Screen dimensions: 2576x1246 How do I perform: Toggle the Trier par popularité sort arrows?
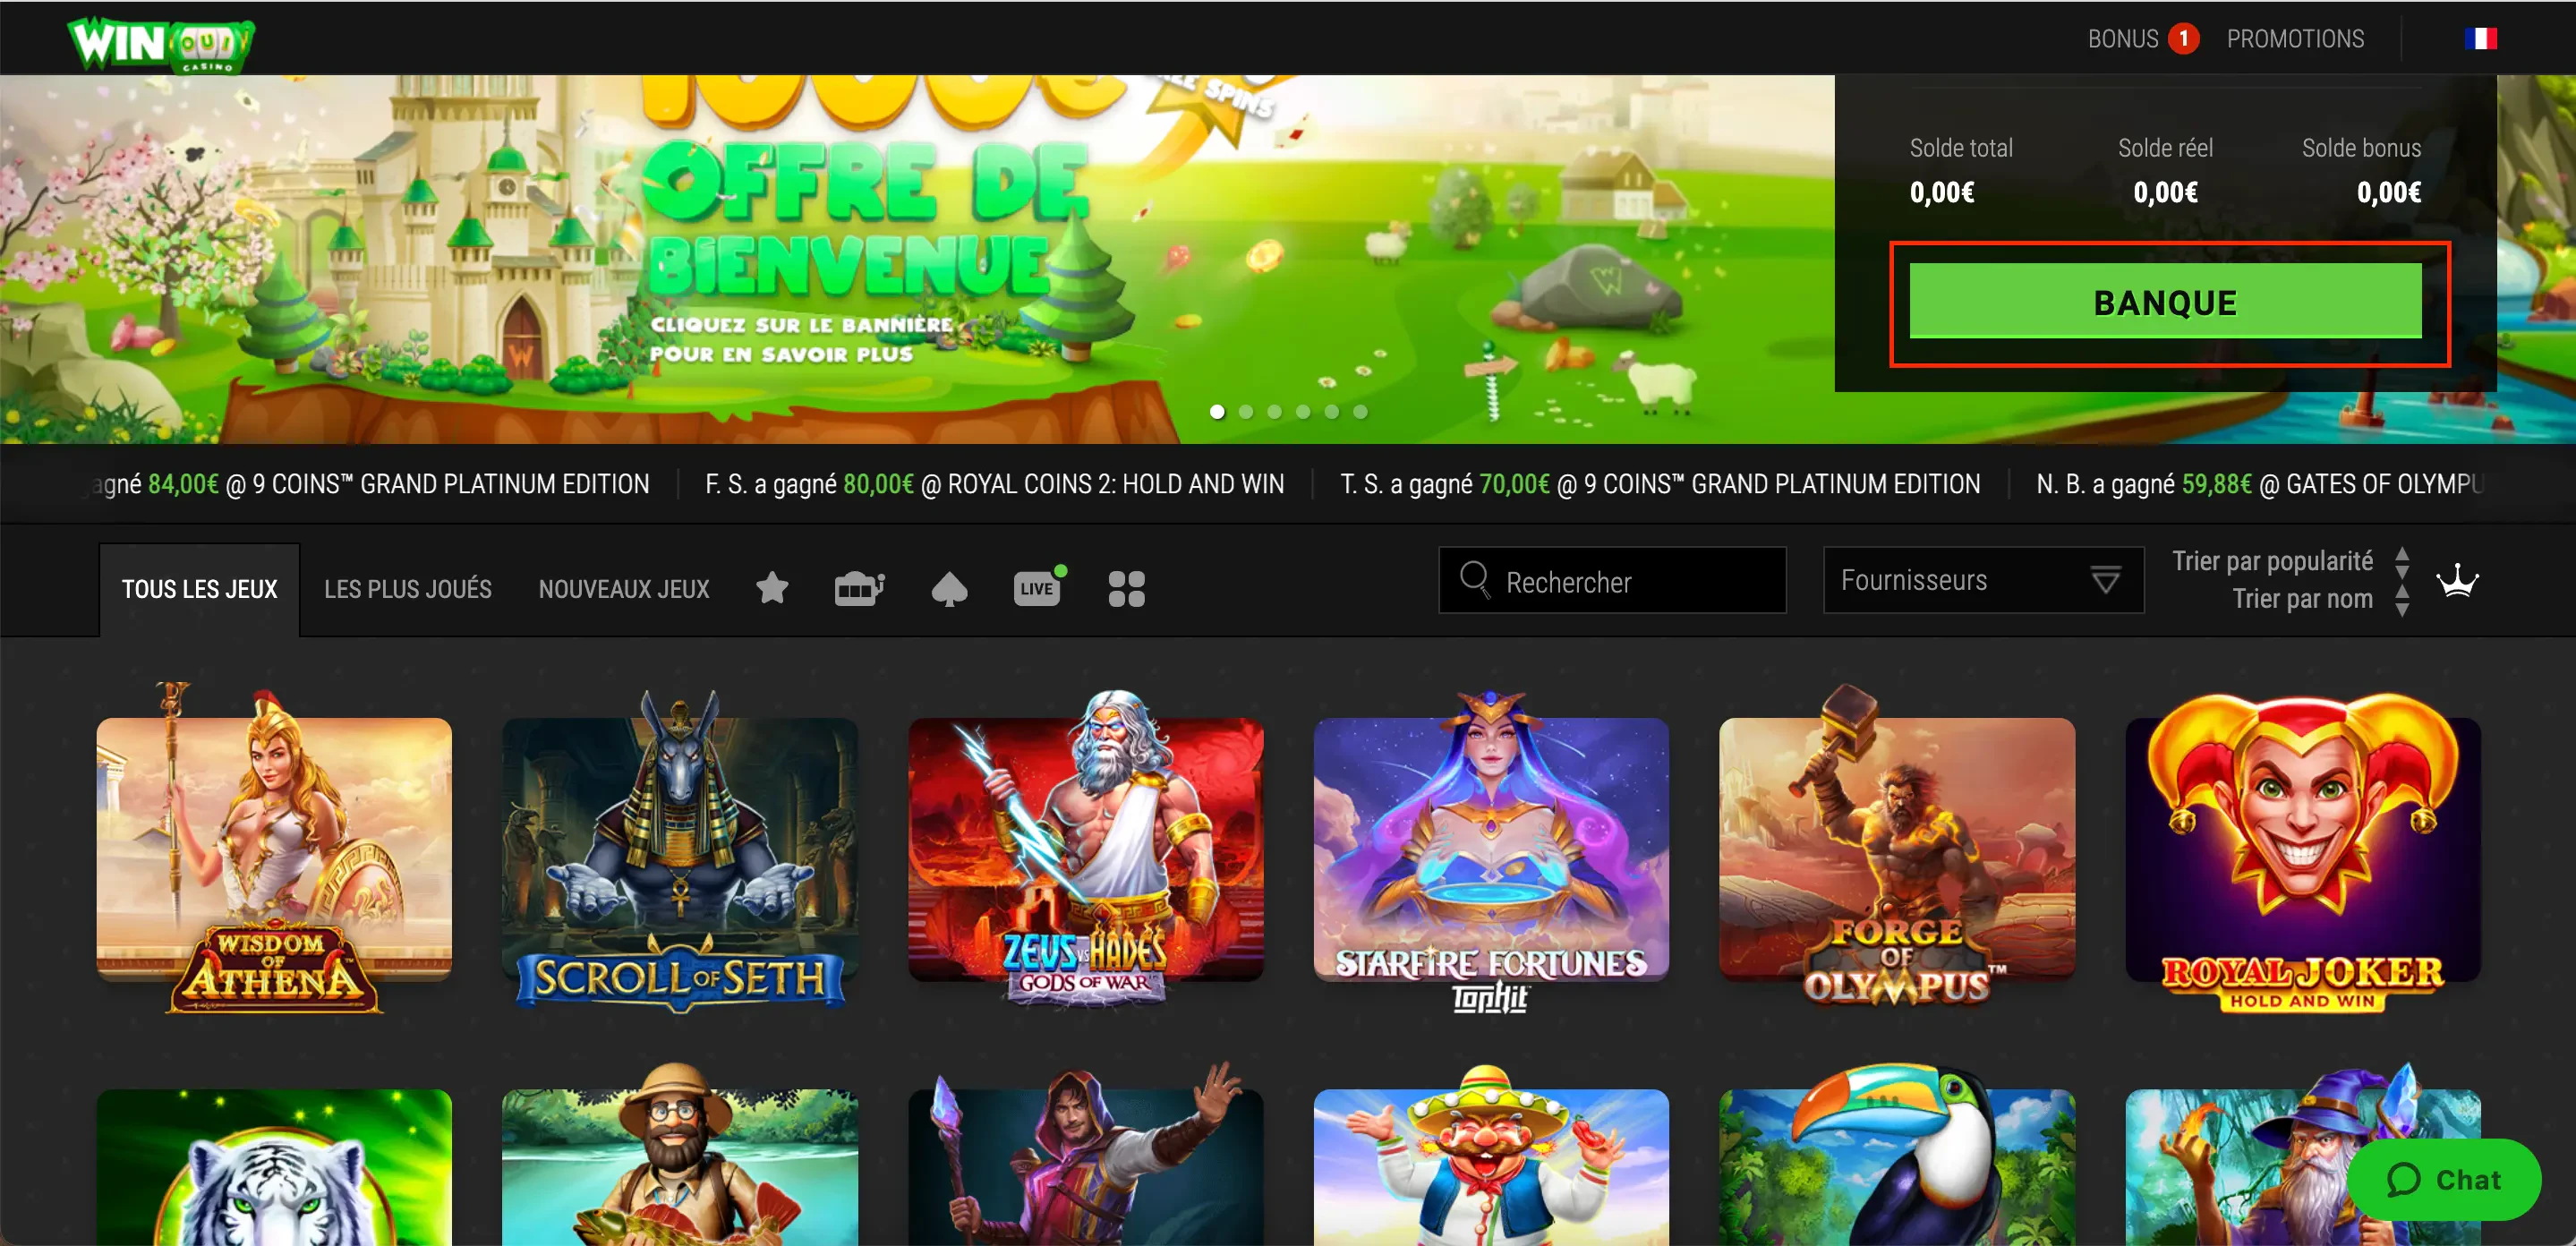(x=2402, y=563)
